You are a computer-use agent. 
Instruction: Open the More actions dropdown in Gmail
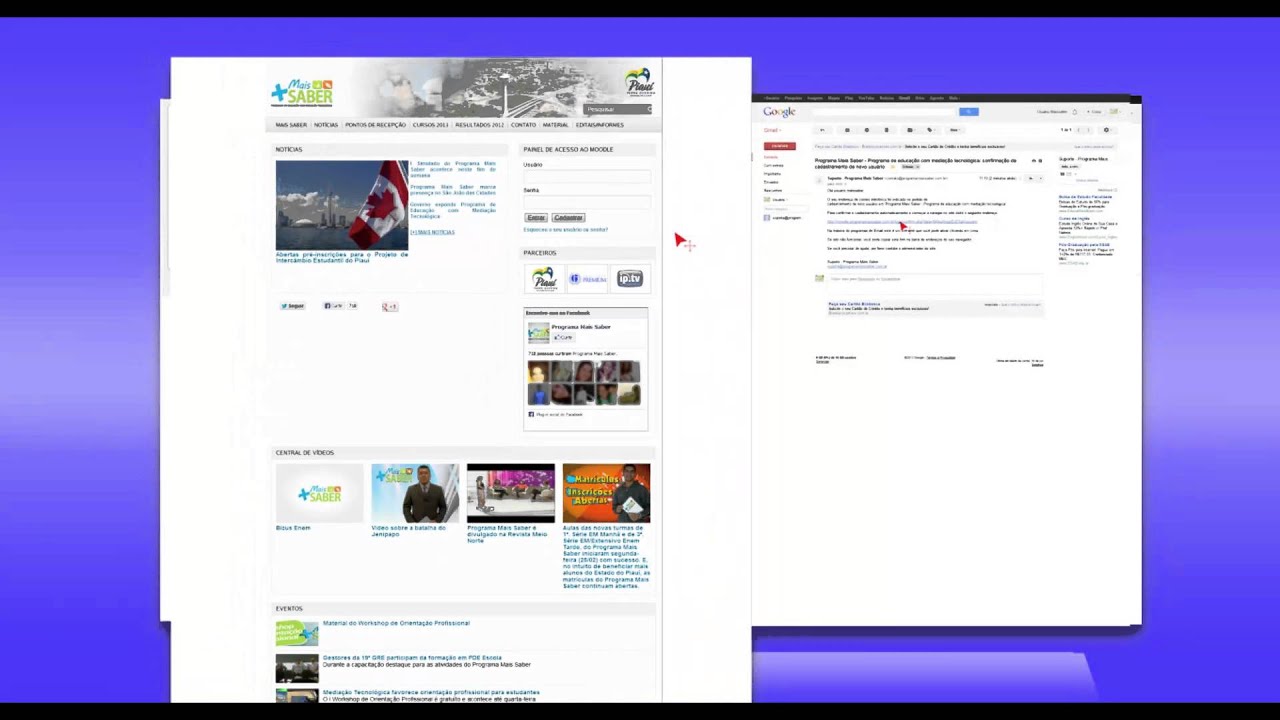[955, 130]
